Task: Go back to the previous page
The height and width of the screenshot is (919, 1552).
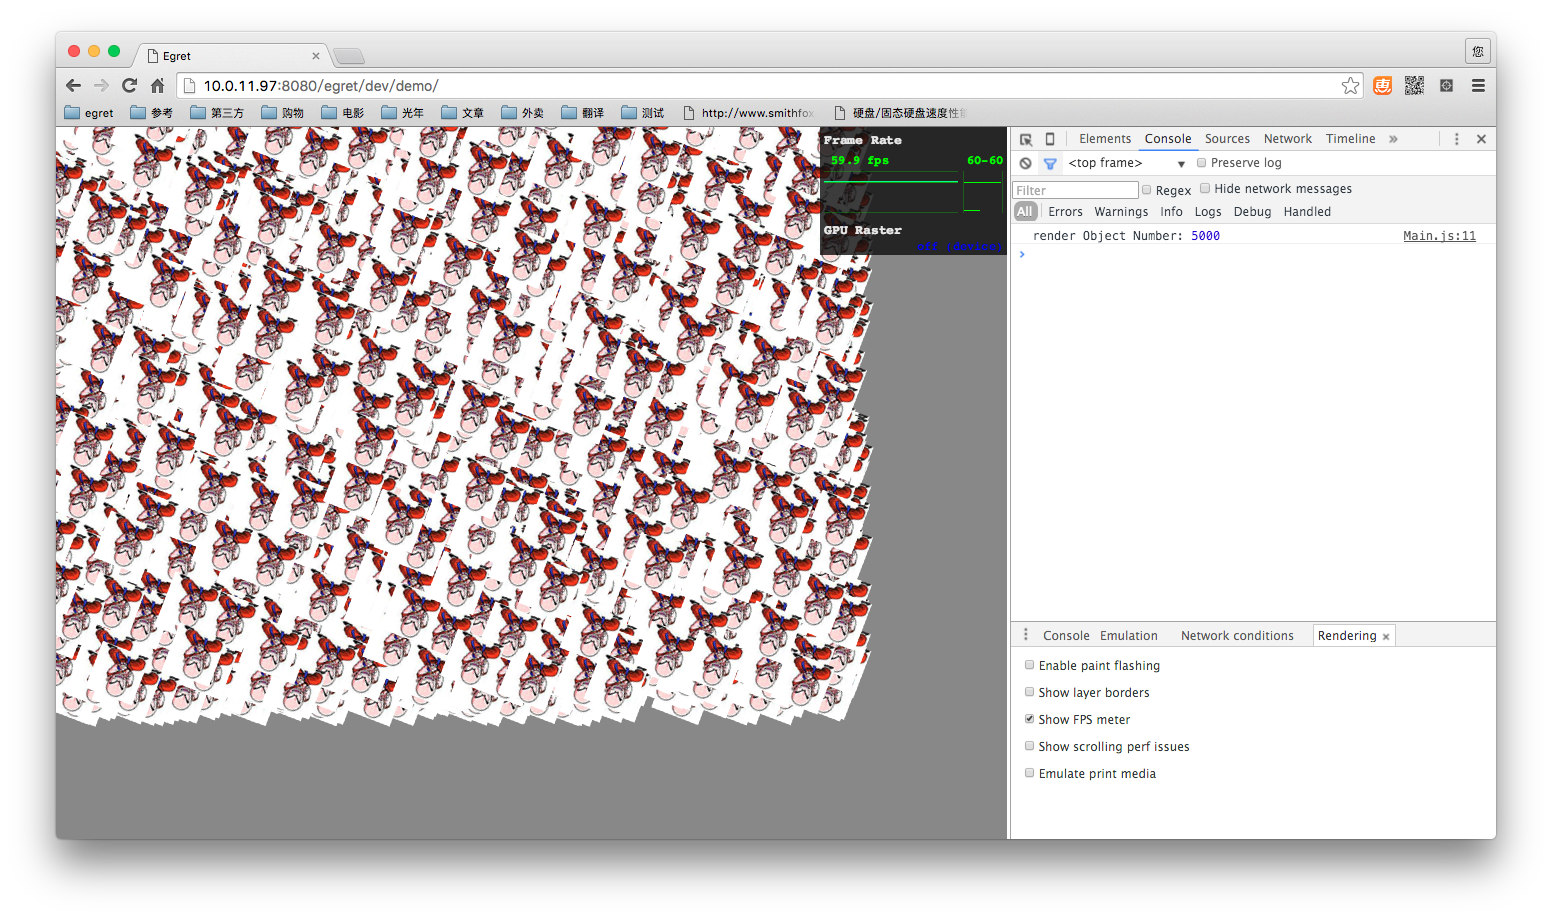Action: pyautogui.click(x=73, y=86)
